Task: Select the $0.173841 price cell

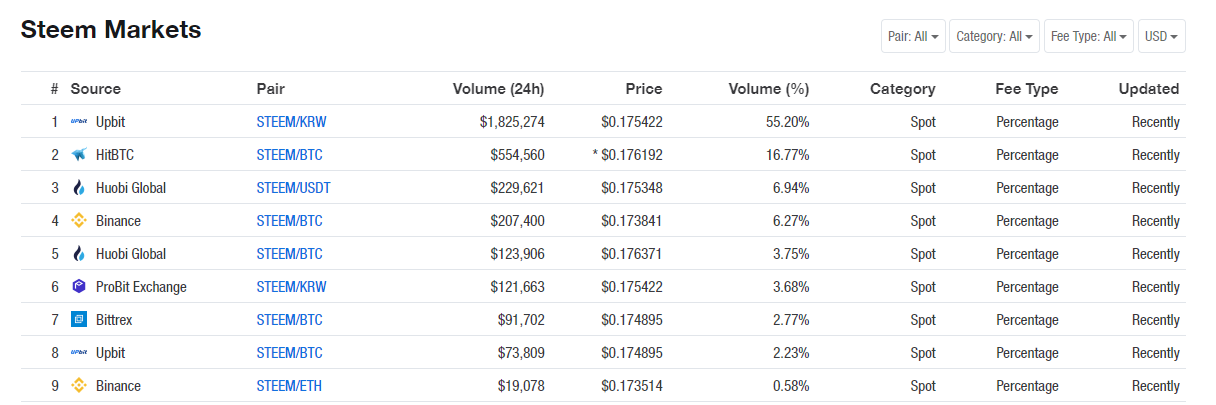Action: (x=632, y=221)
